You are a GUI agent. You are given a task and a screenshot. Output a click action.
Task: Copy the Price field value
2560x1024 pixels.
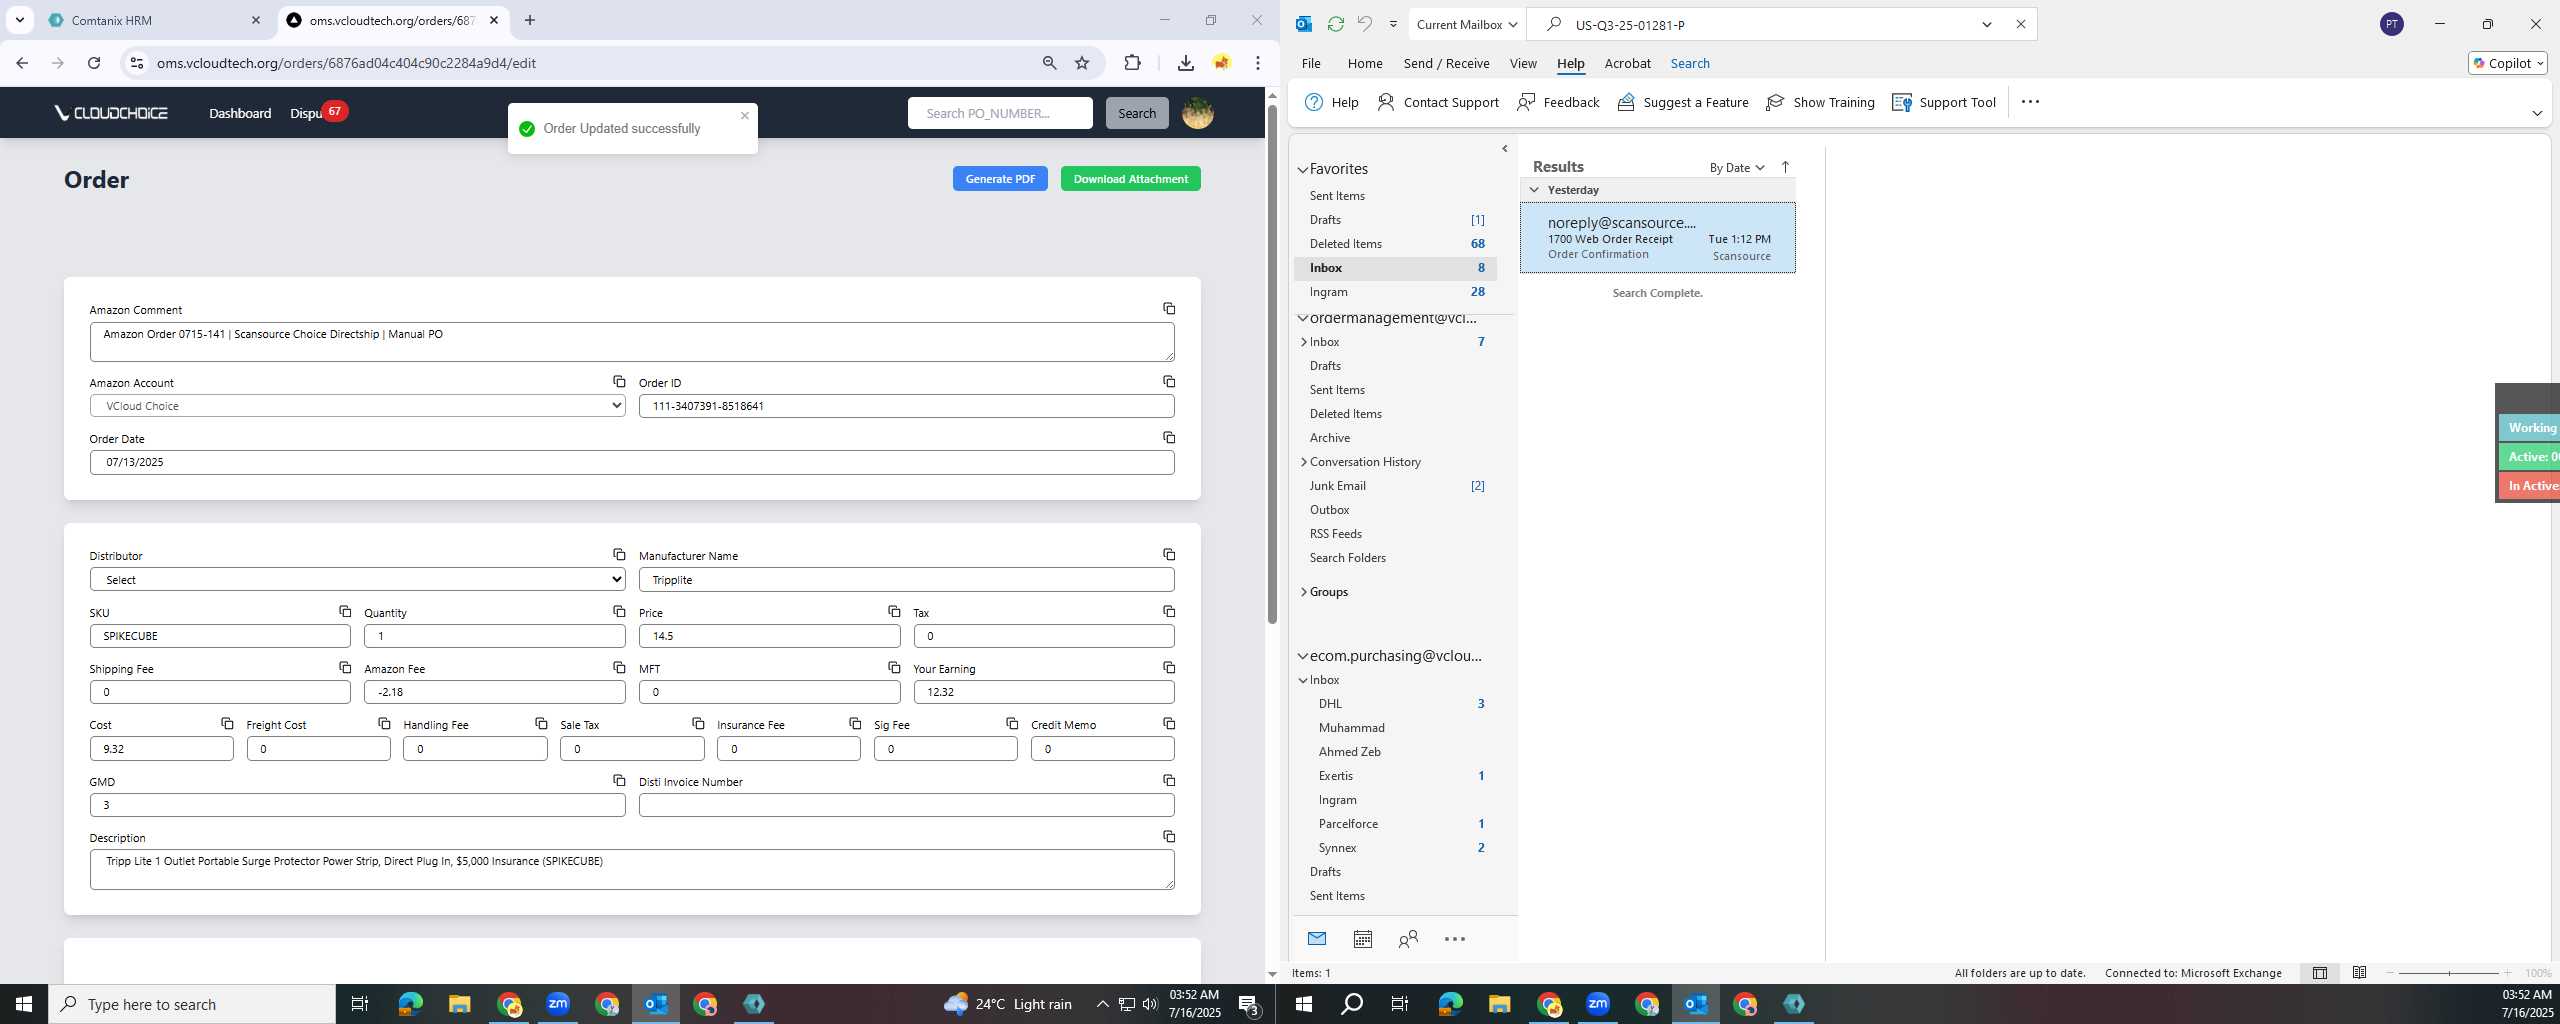tap(893, 611)
